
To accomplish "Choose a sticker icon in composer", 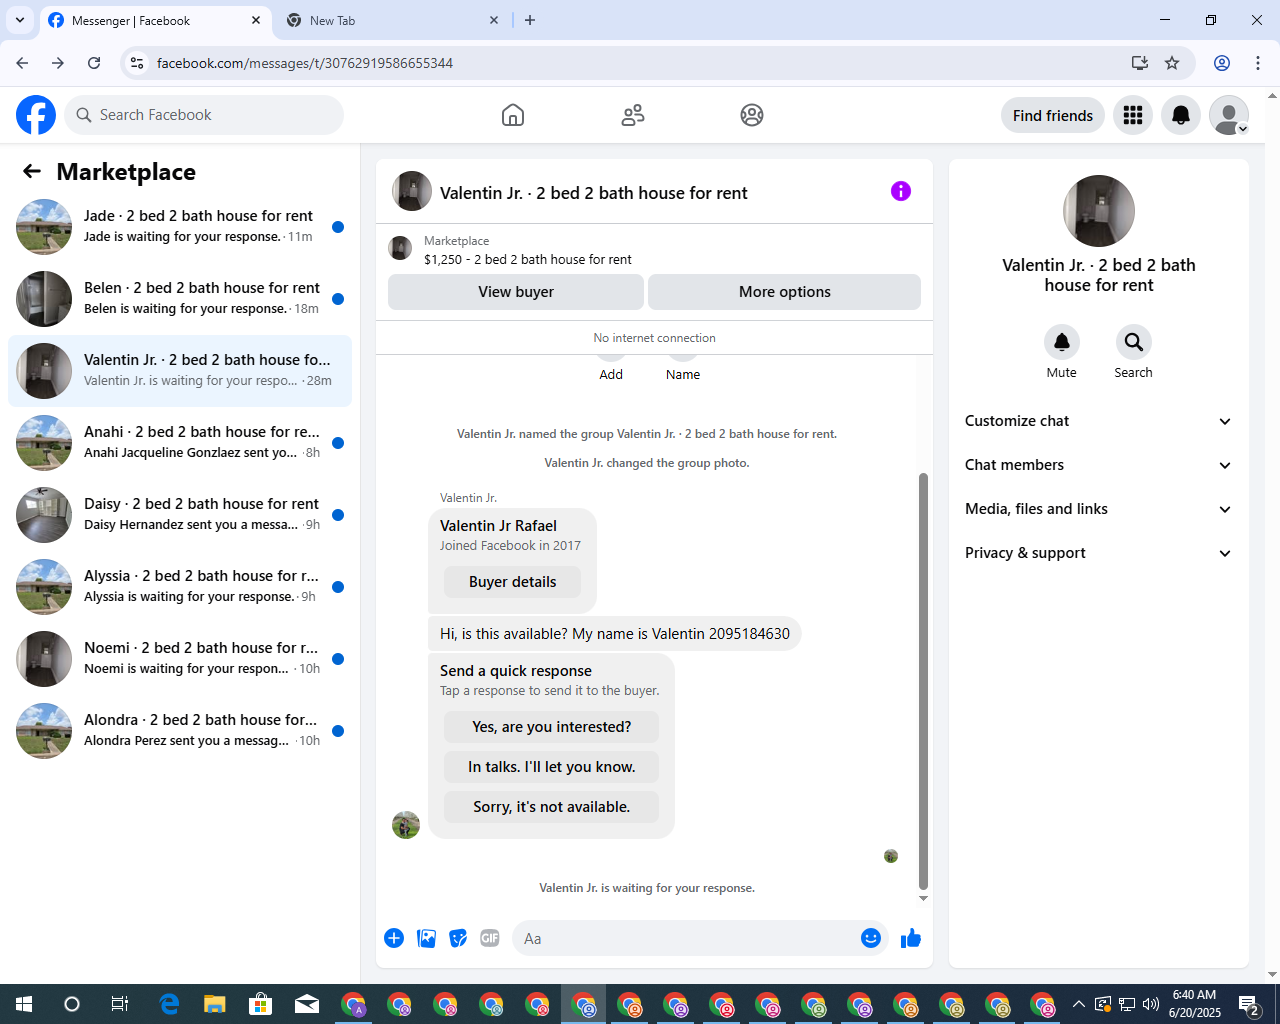I will (x=458, y=938).
